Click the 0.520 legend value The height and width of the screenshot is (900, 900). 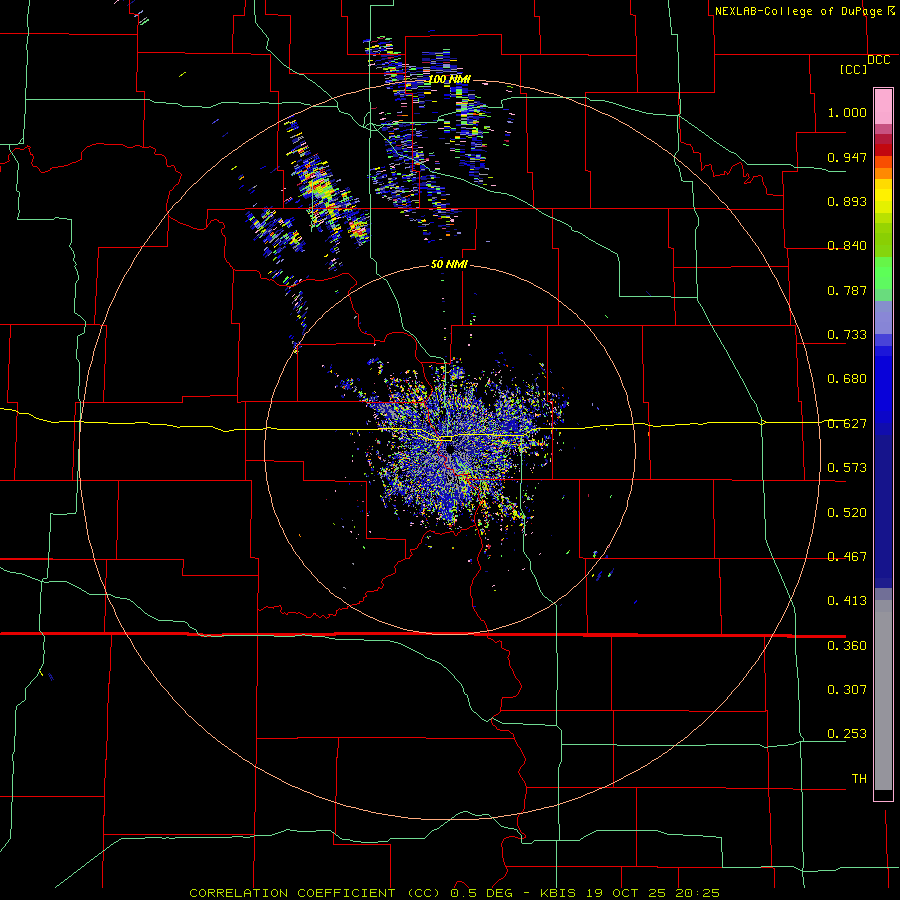(847, 513)
